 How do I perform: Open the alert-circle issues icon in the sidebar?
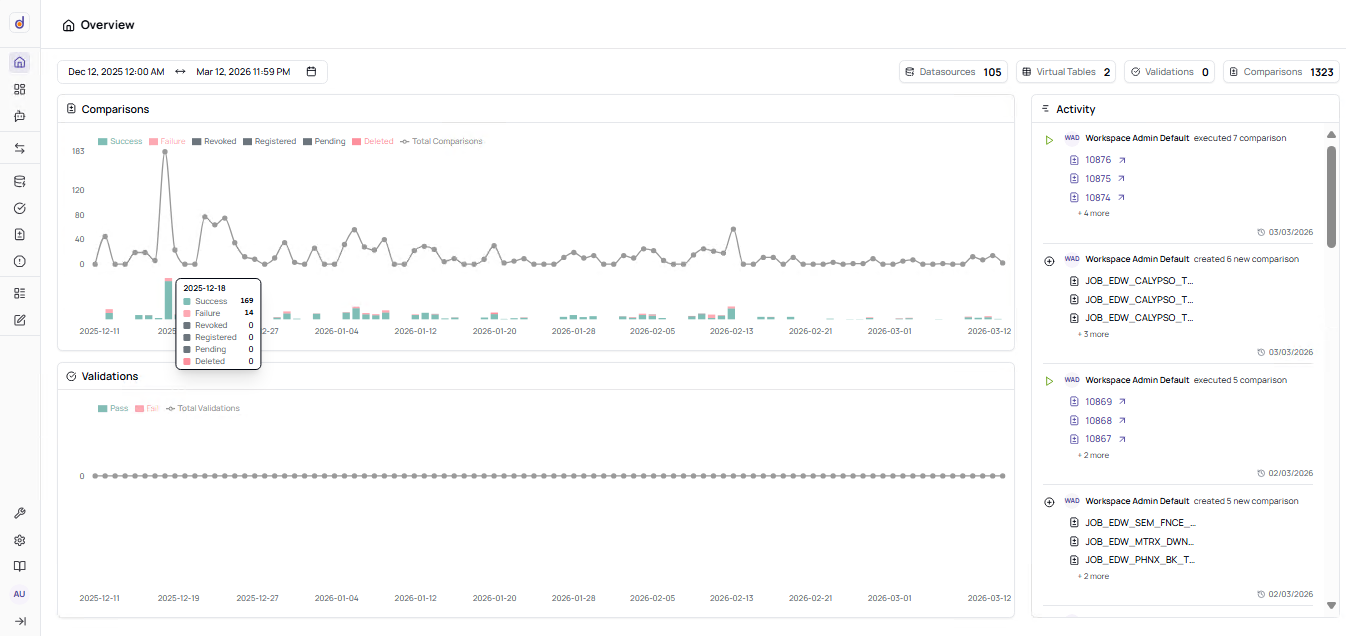(19, 261)
